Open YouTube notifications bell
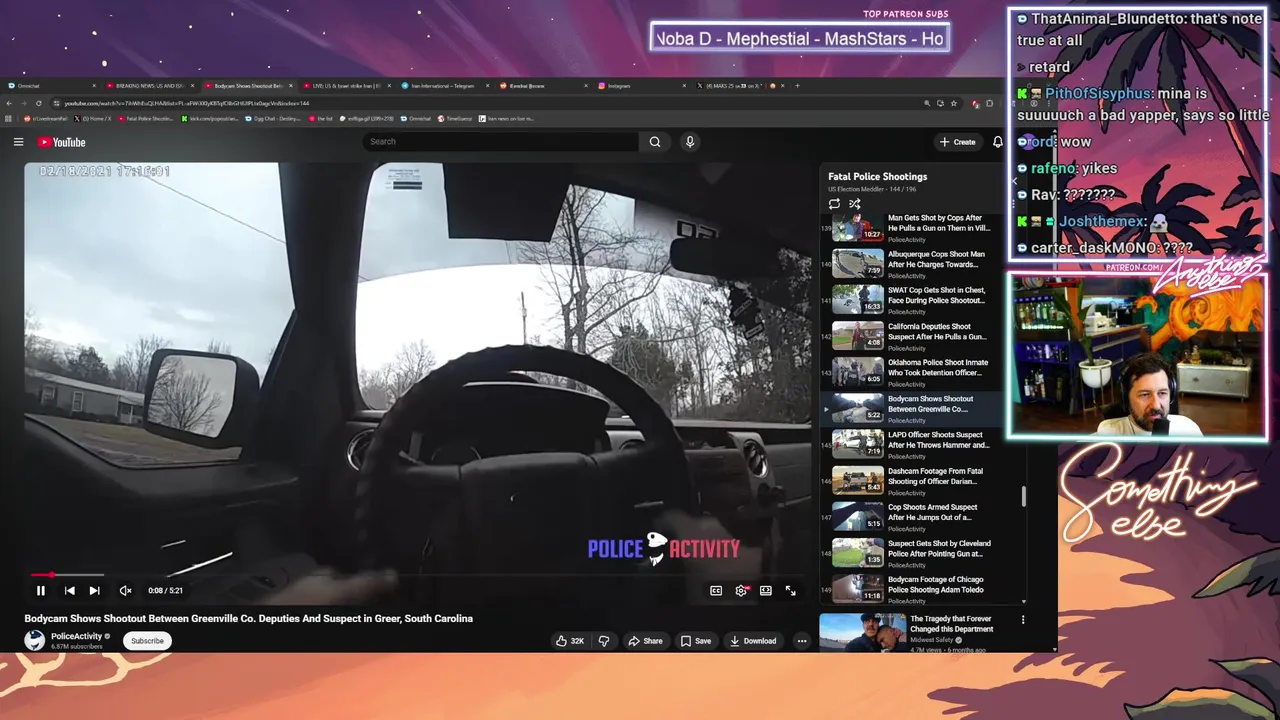The height and width of the screenshot is (720, 1280). (x=997, y=142)
